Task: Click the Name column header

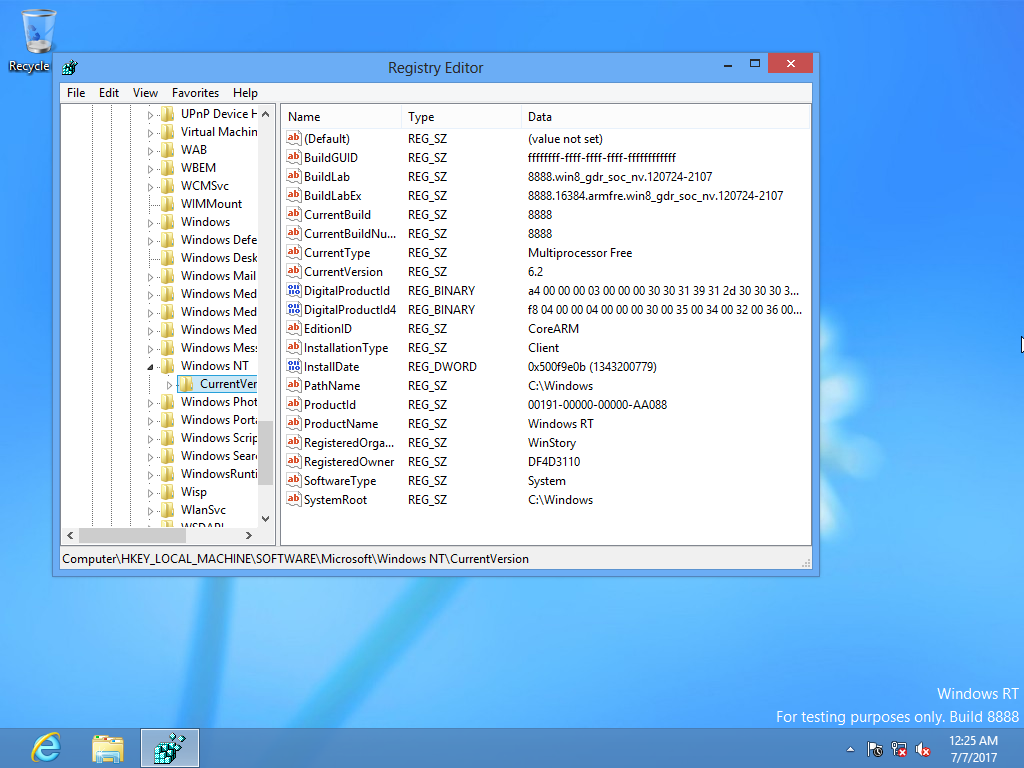Action: [x=304, y=117]
